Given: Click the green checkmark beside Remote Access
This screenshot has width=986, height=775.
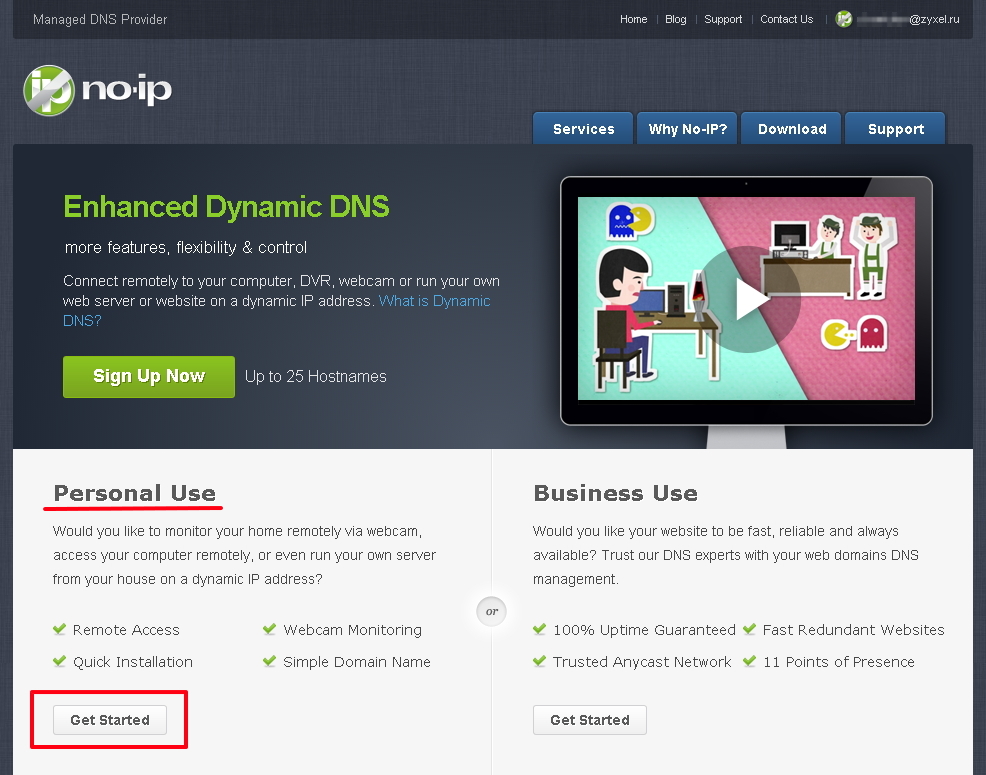Looking at the screenshot, I should (60, 630).
